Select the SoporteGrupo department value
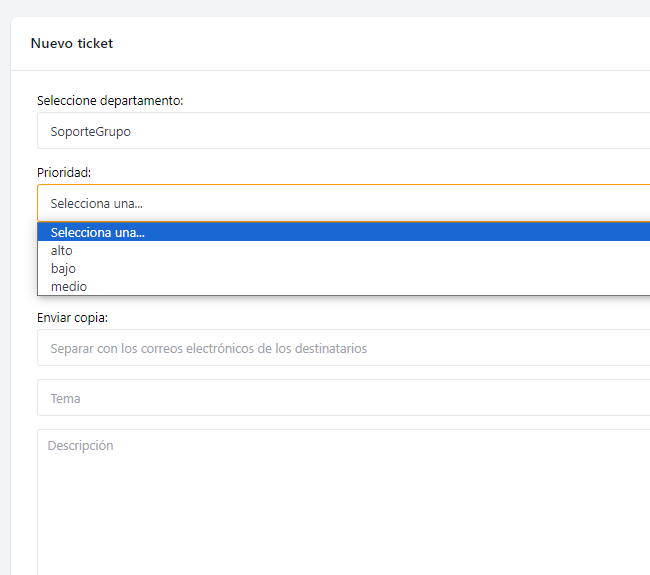This screenshot has width=650, height=575. (x=91, y=131)
